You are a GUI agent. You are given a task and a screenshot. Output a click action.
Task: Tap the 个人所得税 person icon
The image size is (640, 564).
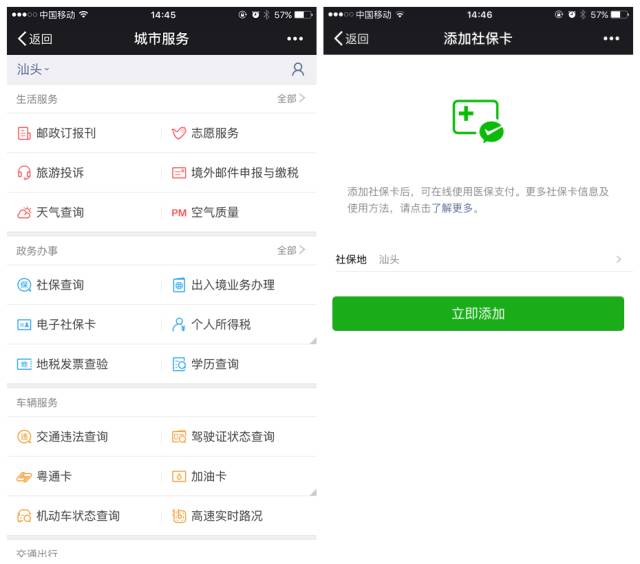178,324
